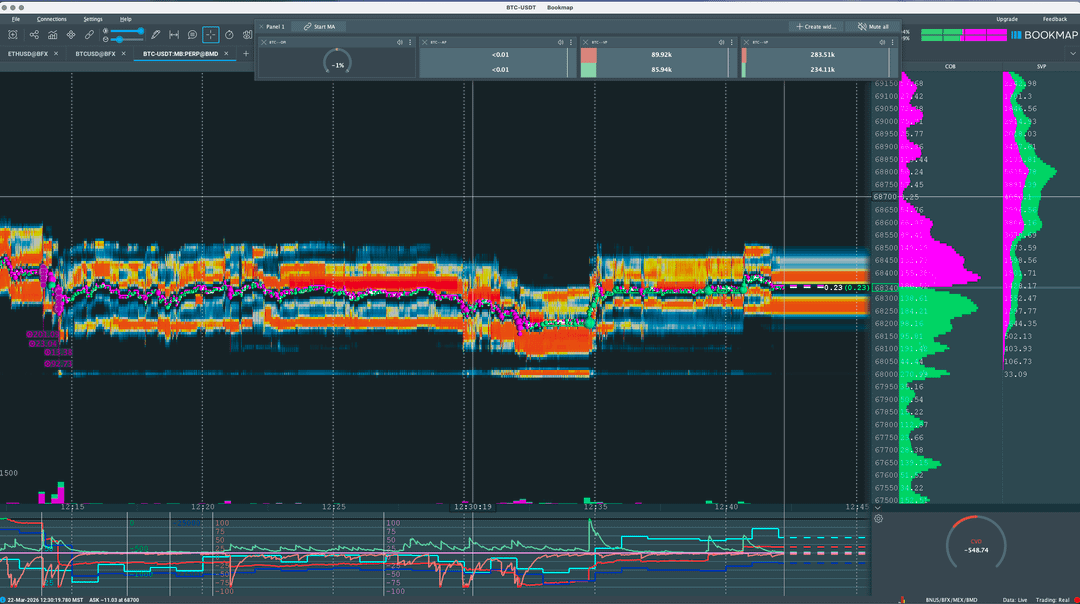Select the pencil drawing tool

coord(155,35)
